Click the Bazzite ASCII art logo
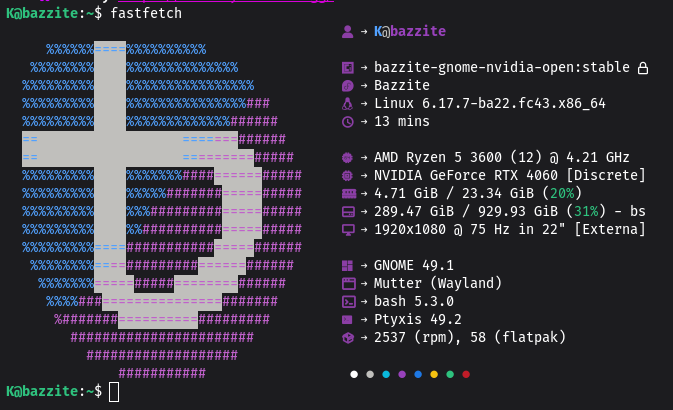 (x=162, y=210)
